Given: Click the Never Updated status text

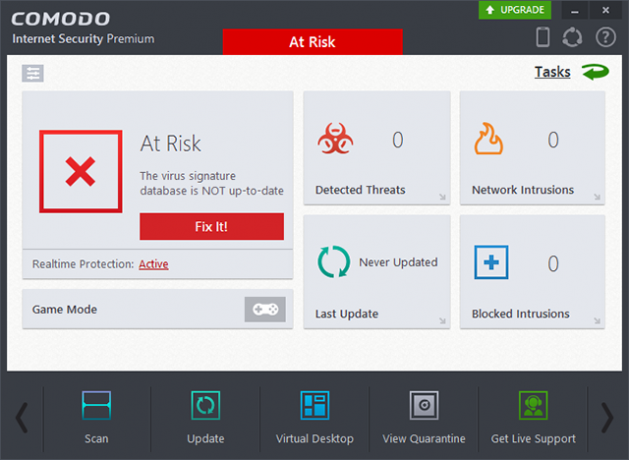Looking at the screenshot, I should (398, 262).
